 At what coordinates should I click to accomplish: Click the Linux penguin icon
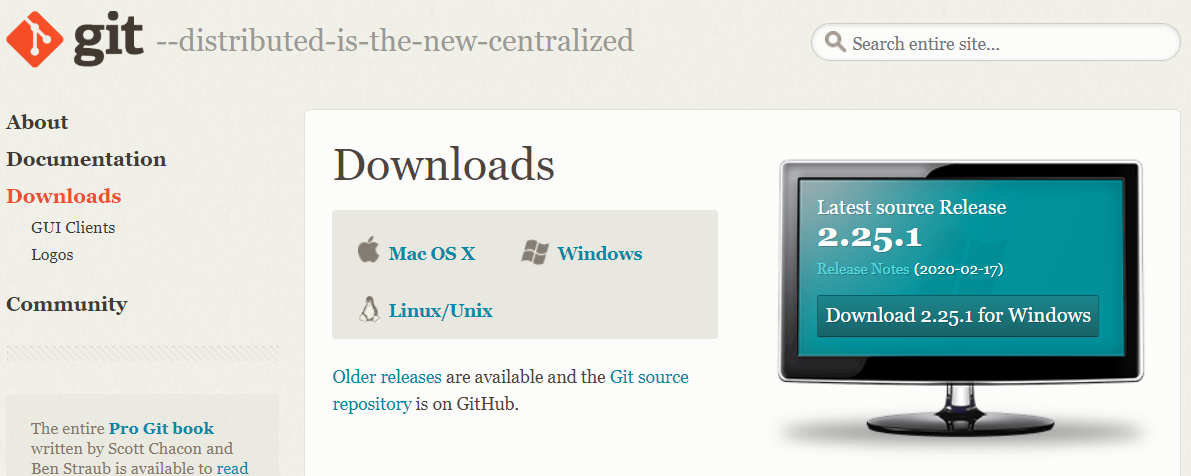click(368, 309)
